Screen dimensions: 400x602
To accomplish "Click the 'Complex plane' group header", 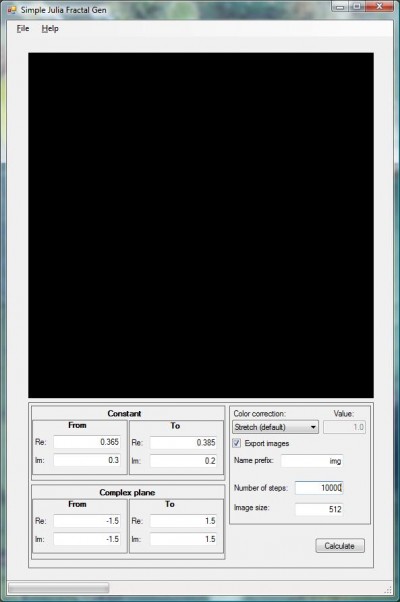I will point(127,492).
